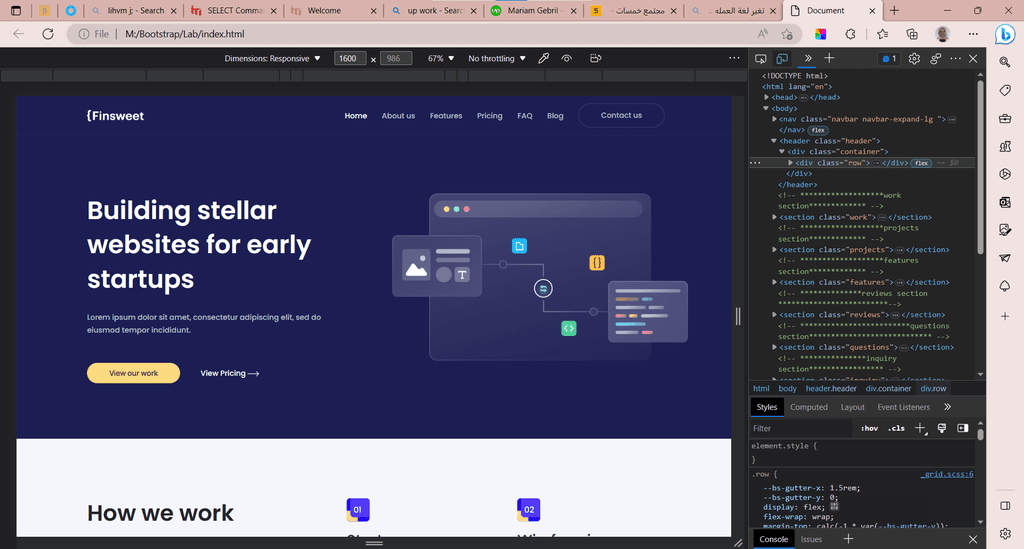Screen dimensions: 1024x549
Task: Switch to the Layout tab
Action: click(x=852, y=407)
